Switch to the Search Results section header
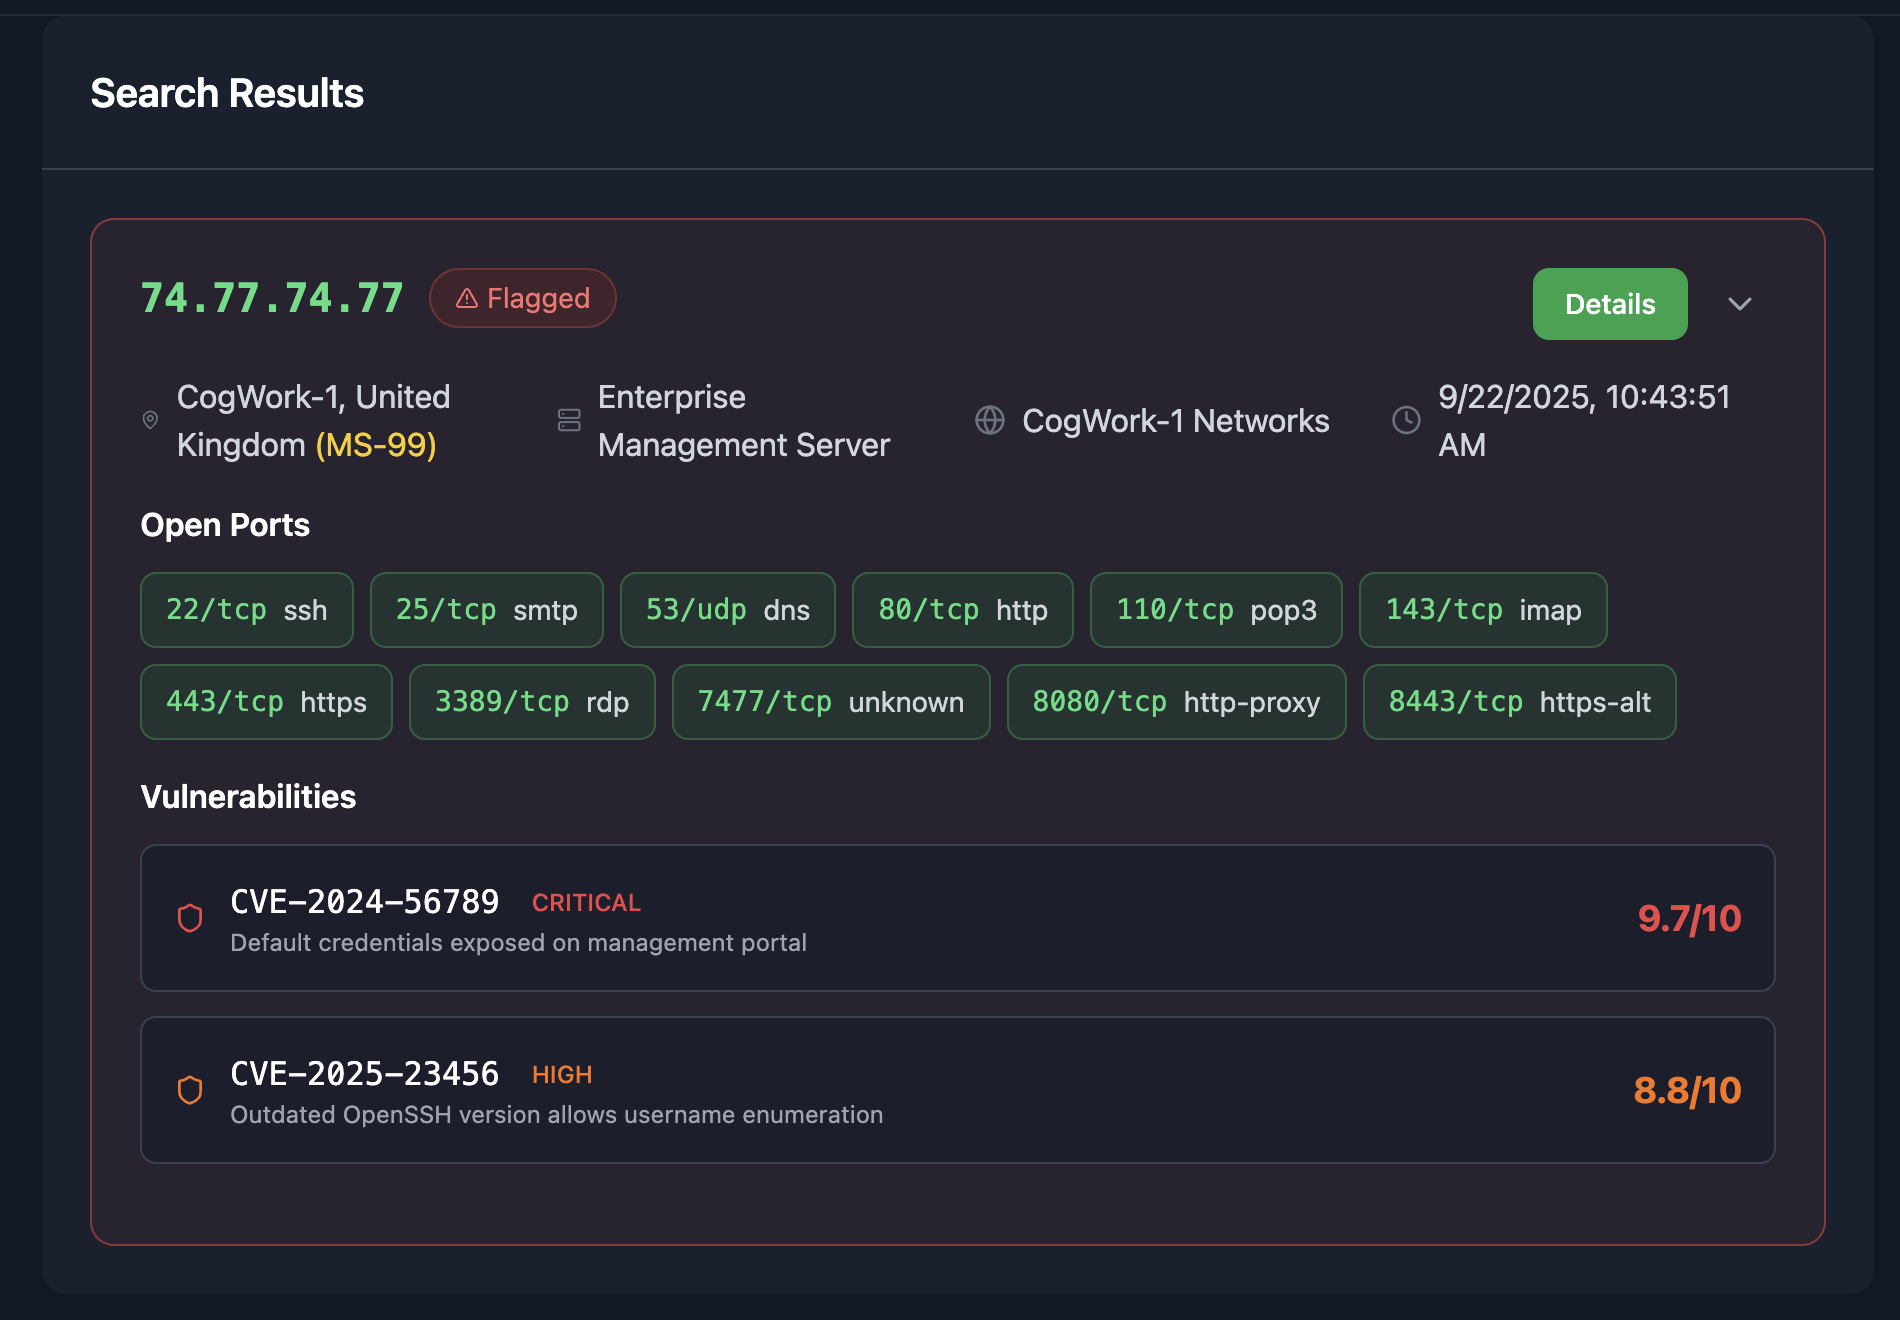The image size is (1900, 1320). tap(227, 93)
